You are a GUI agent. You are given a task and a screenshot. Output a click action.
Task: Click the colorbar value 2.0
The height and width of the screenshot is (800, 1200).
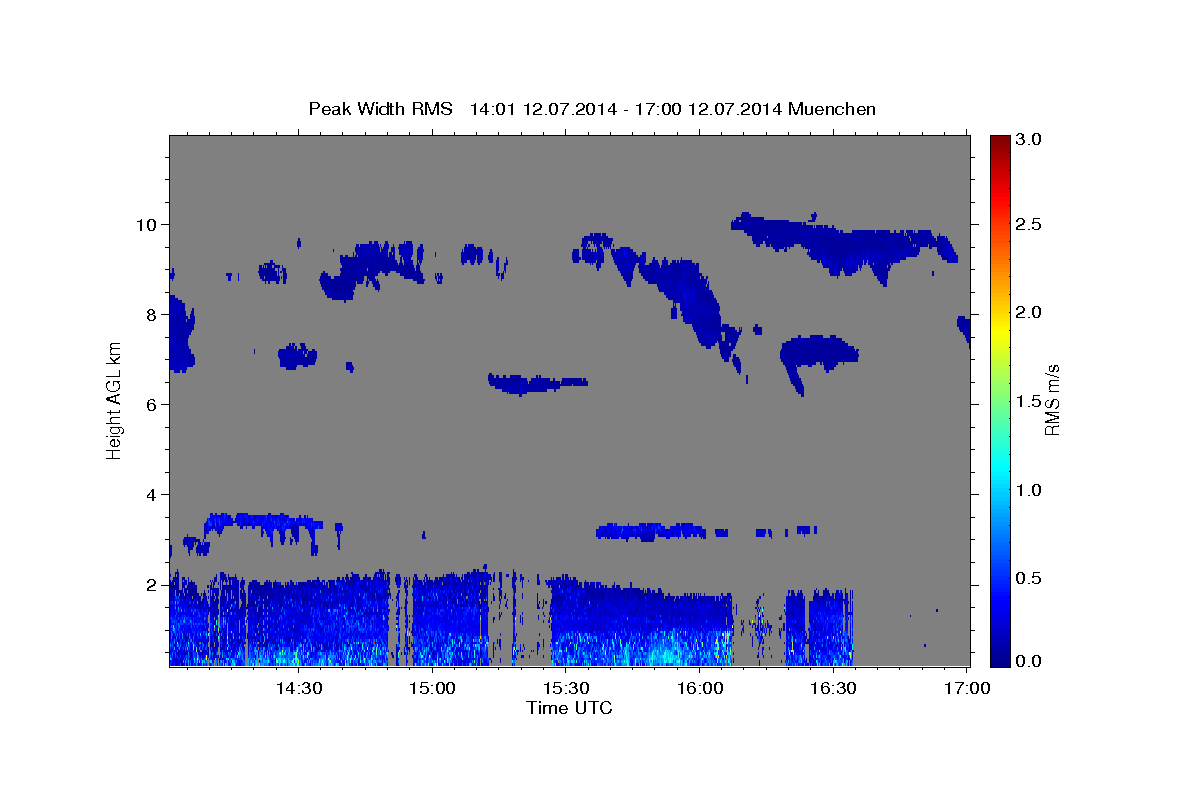1030,312
